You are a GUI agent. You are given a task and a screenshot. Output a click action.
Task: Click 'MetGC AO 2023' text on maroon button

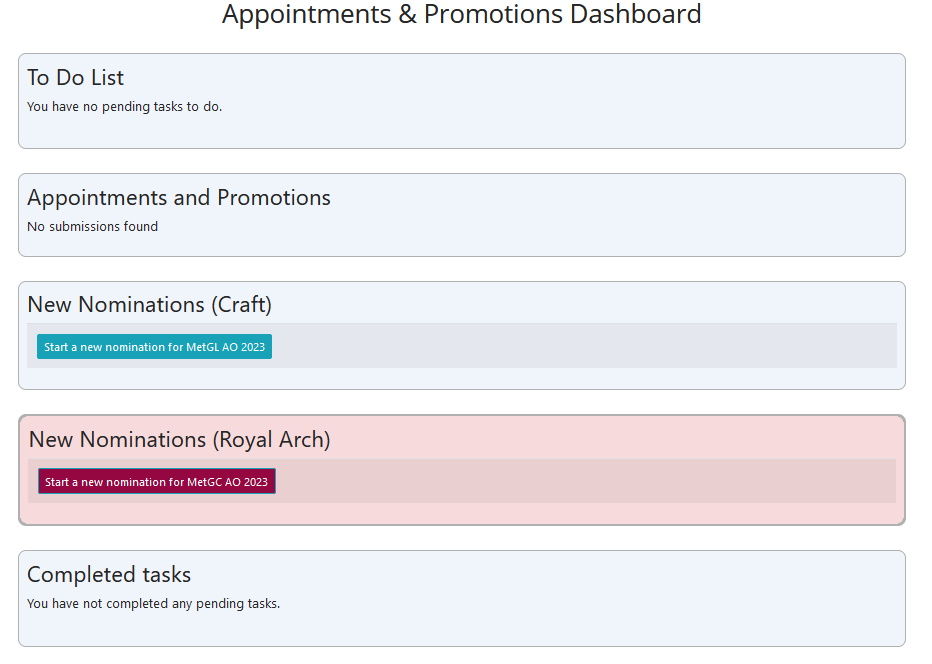(x=227, y=482)
